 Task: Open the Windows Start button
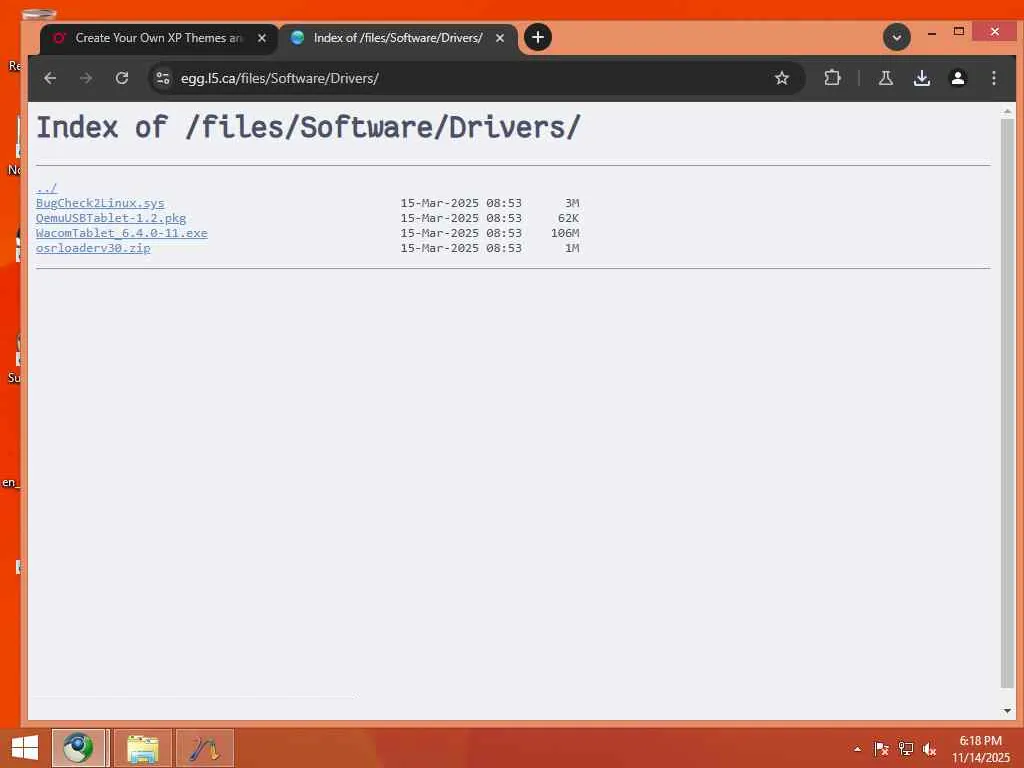pos(25,748)
